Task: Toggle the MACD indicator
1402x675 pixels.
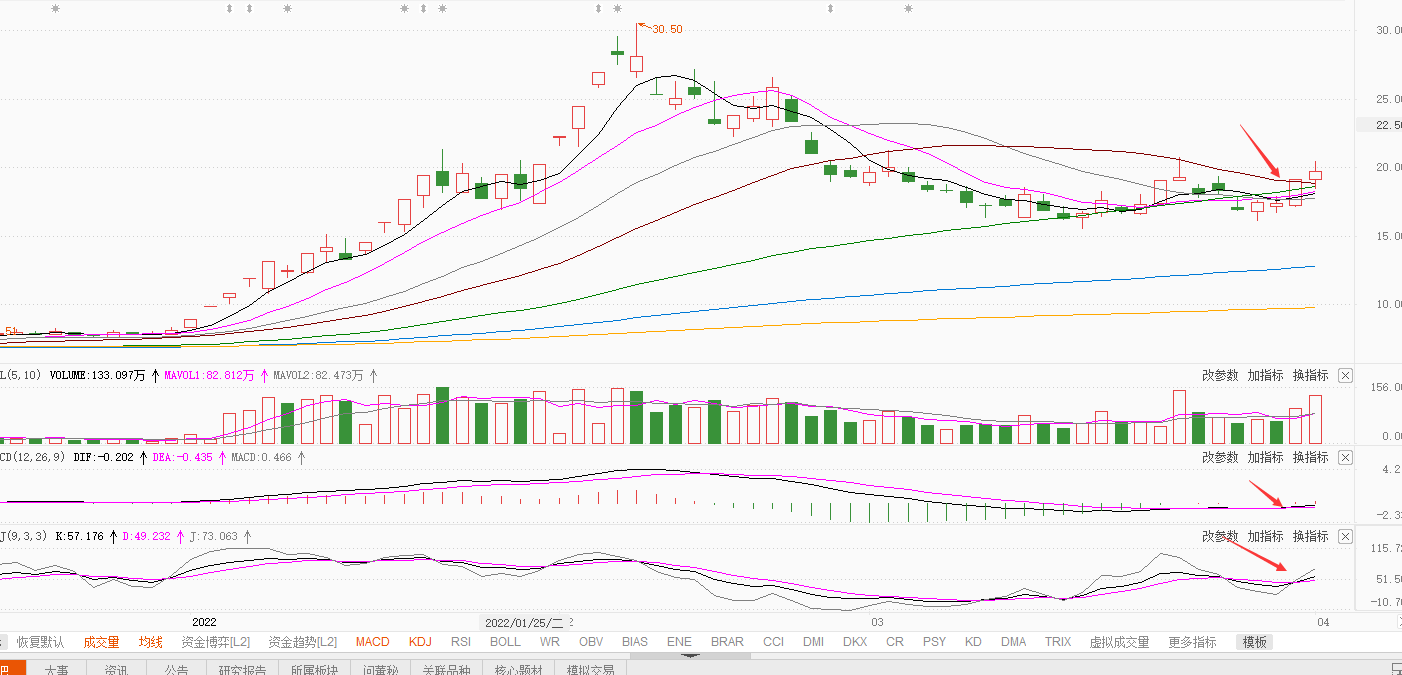Action: pos(372,642)
